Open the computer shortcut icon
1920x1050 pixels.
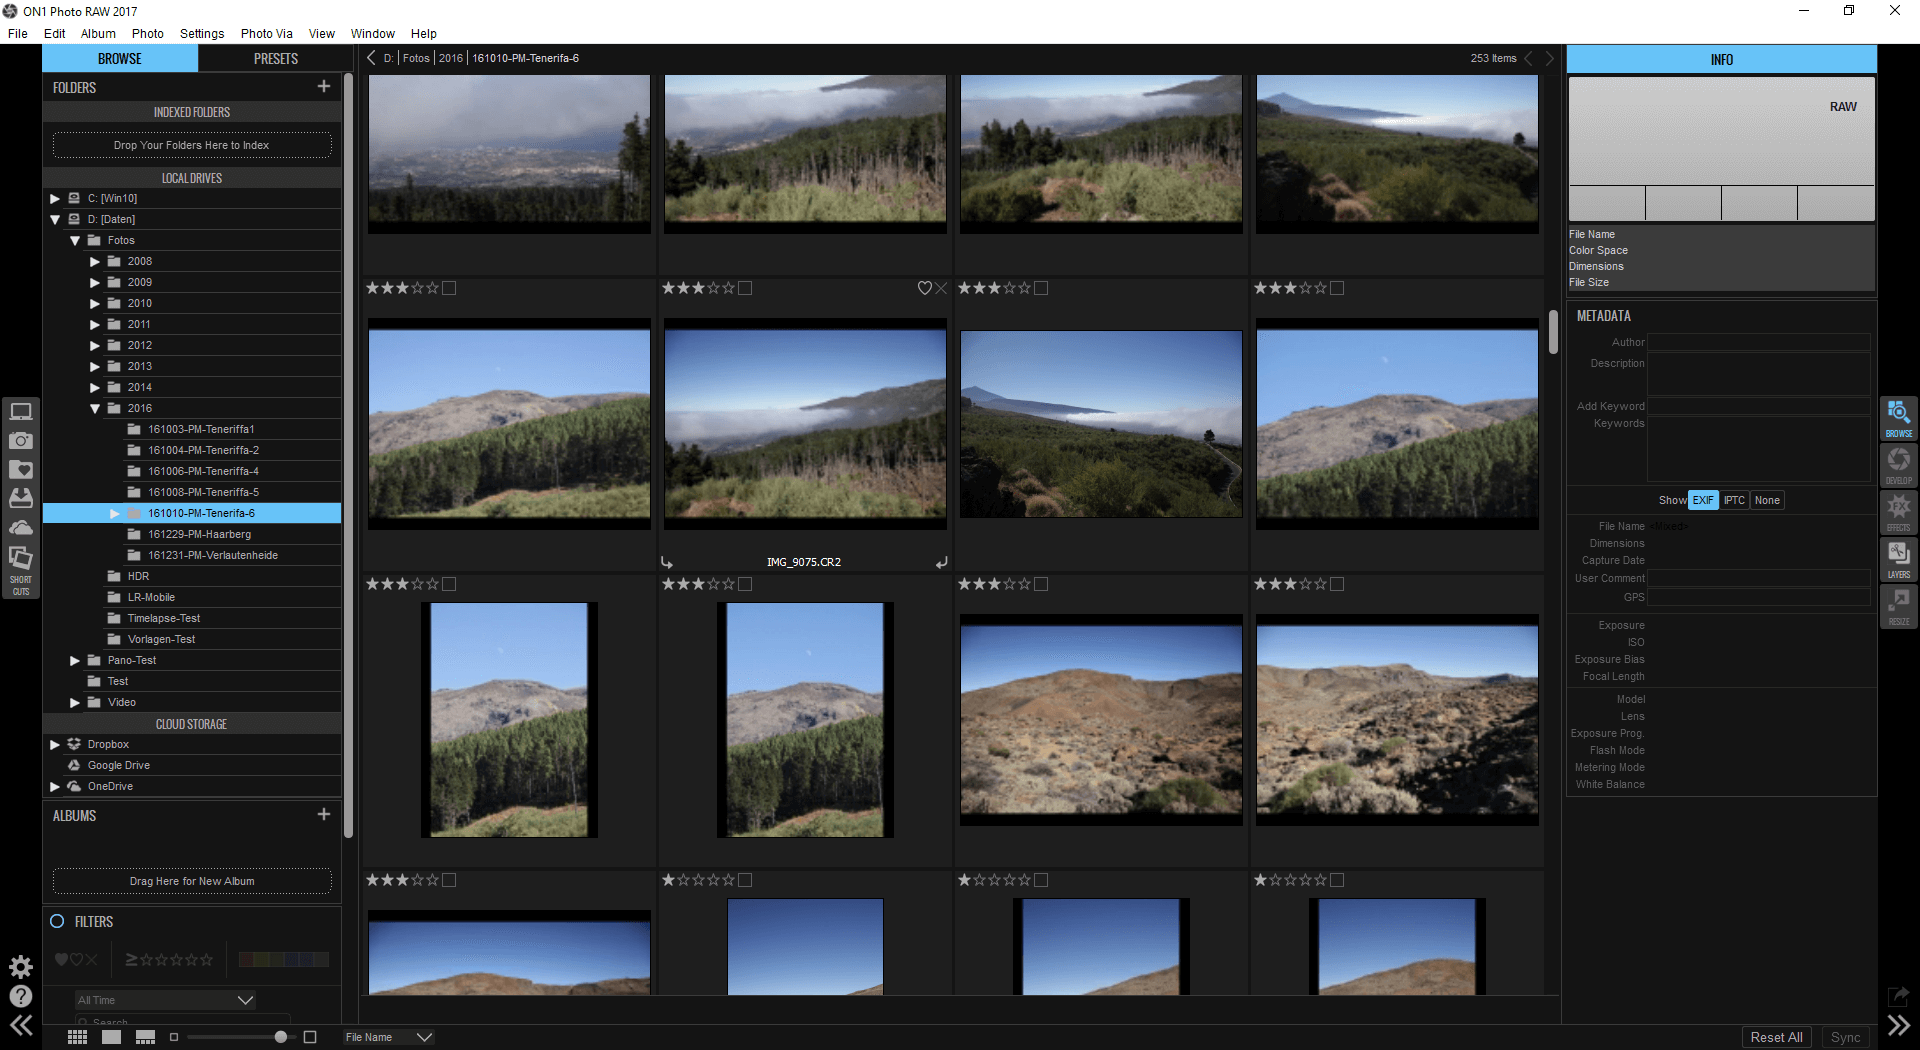21,411
